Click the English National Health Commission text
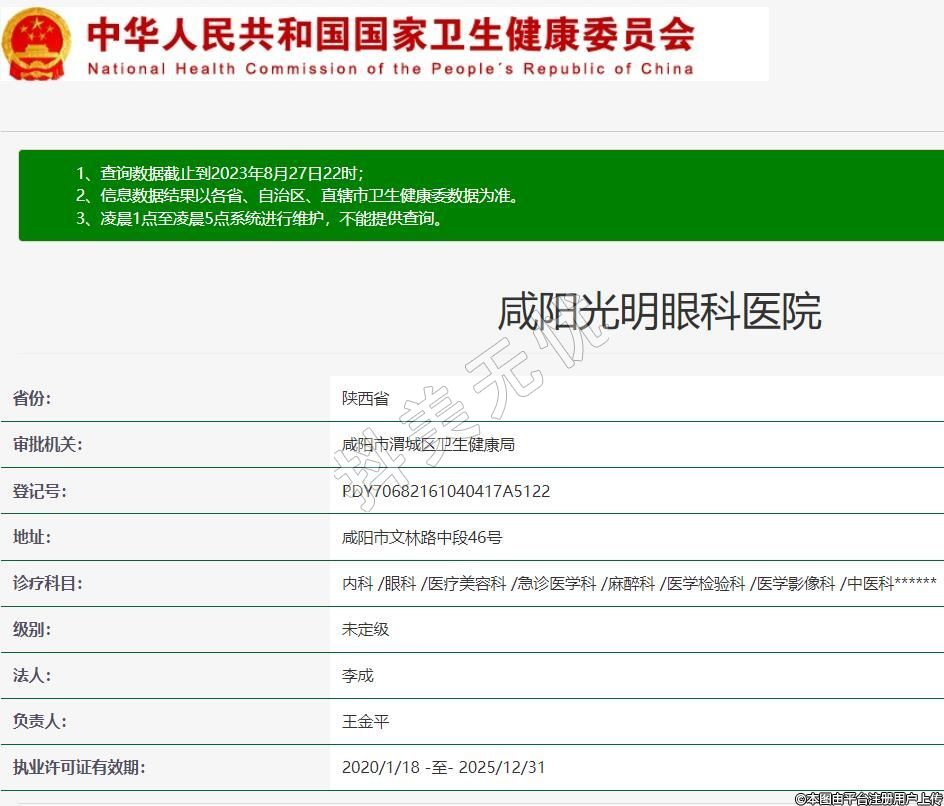The height and width of the screenshot is (806, 944). tap(390, 69)
